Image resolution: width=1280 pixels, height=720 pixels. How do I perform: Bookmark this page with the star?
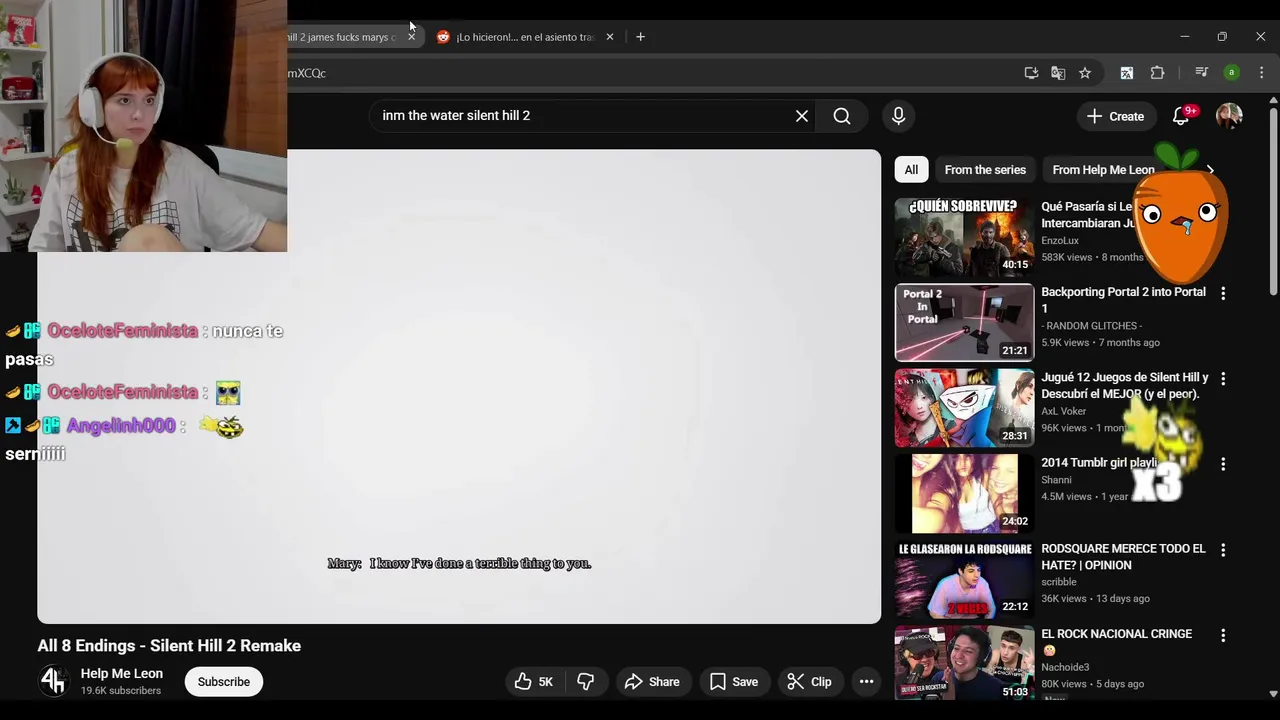click(1085, 73)
